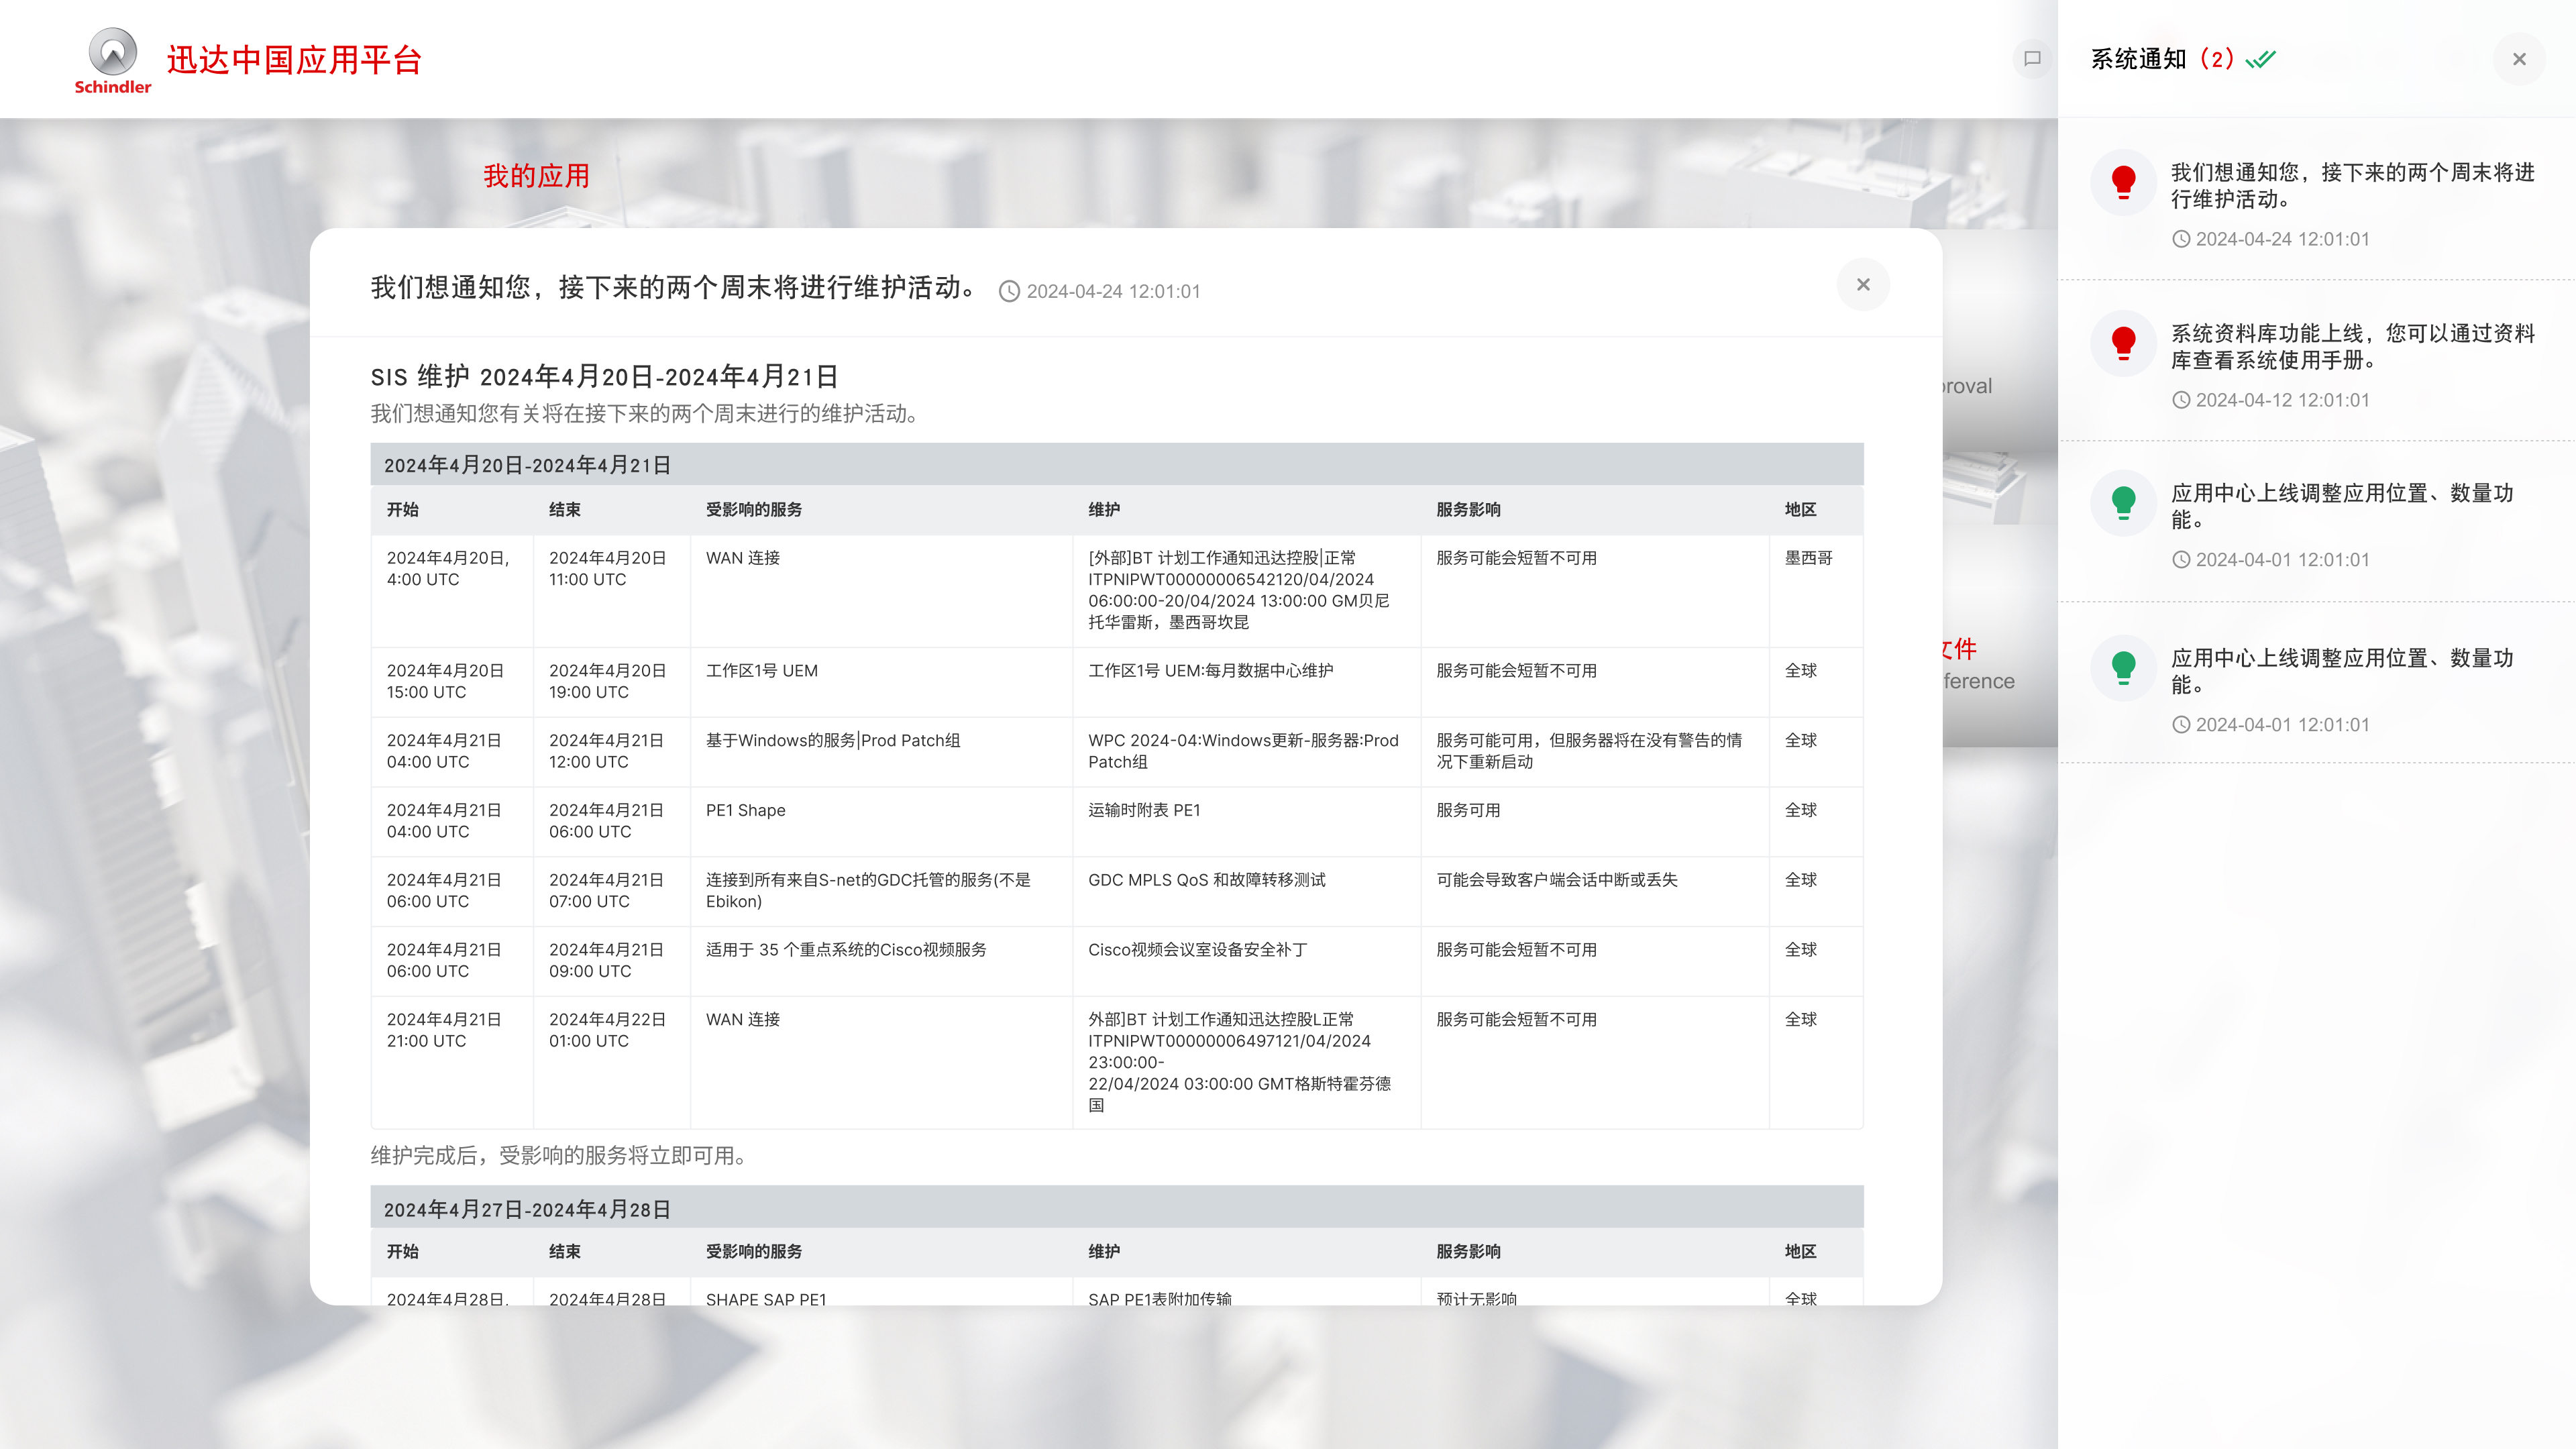Viewport: 2576px width, 1449px height.
Task: Click SIS 维护 2024年4月20日-2024年4月21日 heading
Action: (x=604, y=377)
